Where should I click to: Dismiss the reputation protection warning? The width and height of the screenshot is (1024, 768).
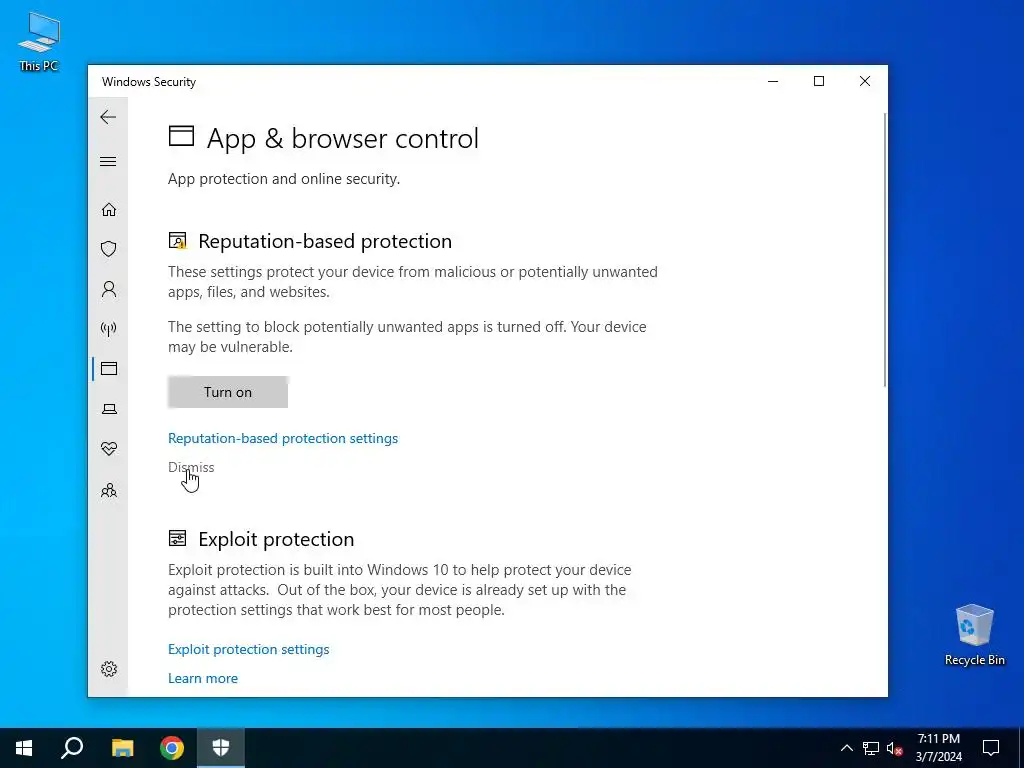[x=191, y=467]
